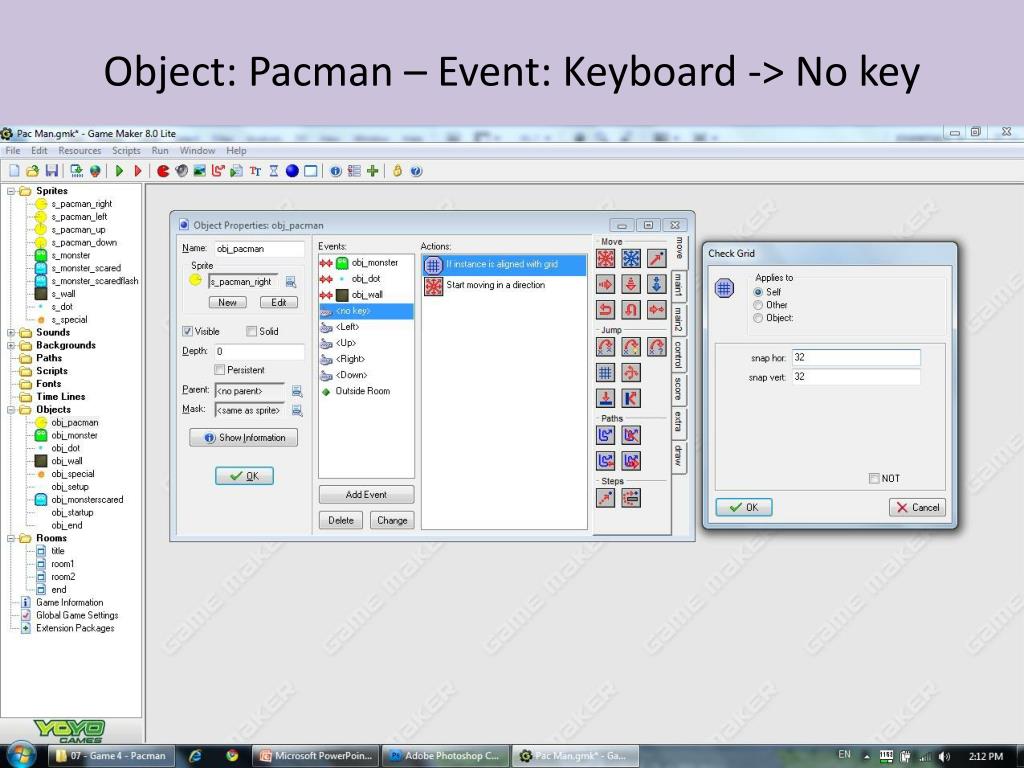Image resolution: width=1024 pixels, height=768 pixels.
Task: Run in debug mode with the red play icon
Action: 138,171
